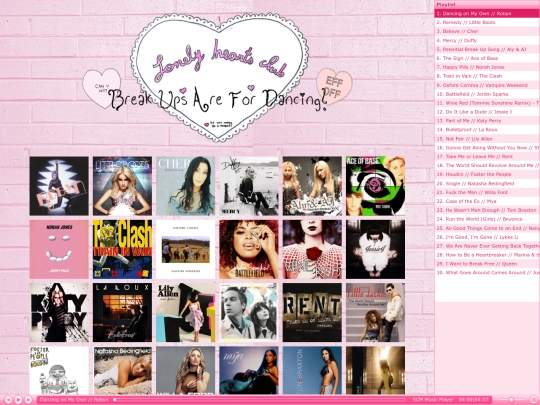This screenshot has height=405, width=540.
Task: Click the song progress seek bar
Action: pyautogui.click(x=260, y=400)
